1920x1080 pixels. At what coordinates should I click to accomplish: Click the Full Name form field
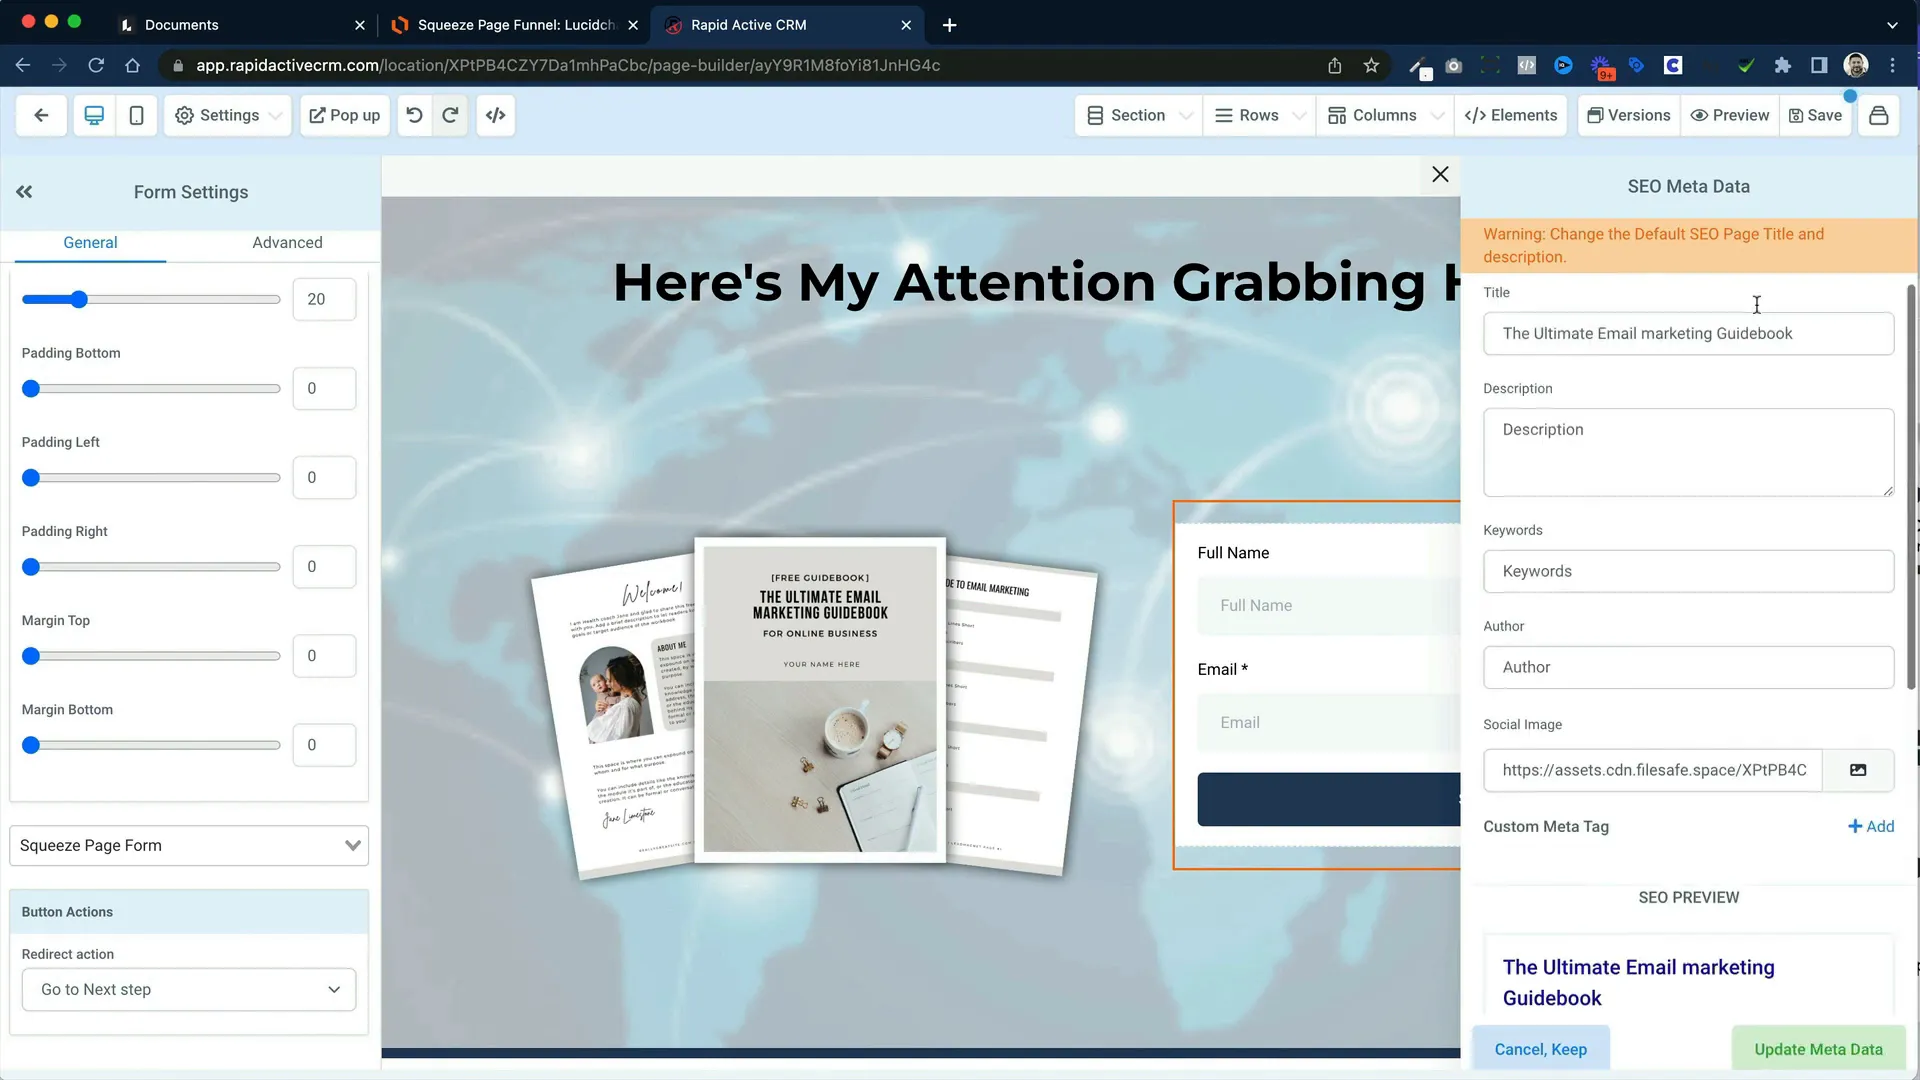click(1329, 605)
